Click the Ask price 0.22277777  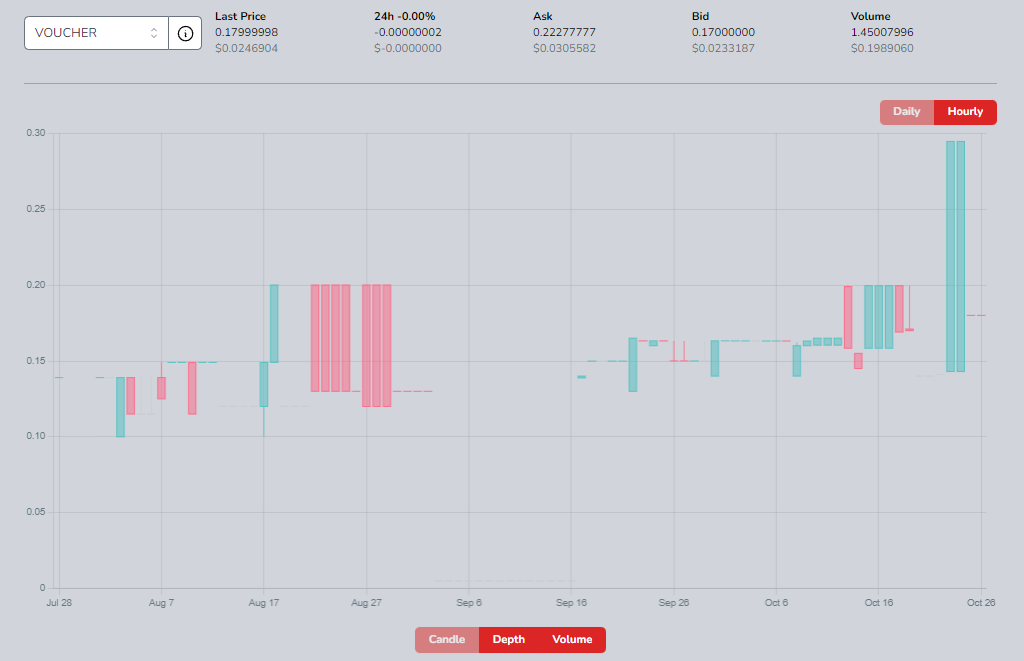click(564, 32)
